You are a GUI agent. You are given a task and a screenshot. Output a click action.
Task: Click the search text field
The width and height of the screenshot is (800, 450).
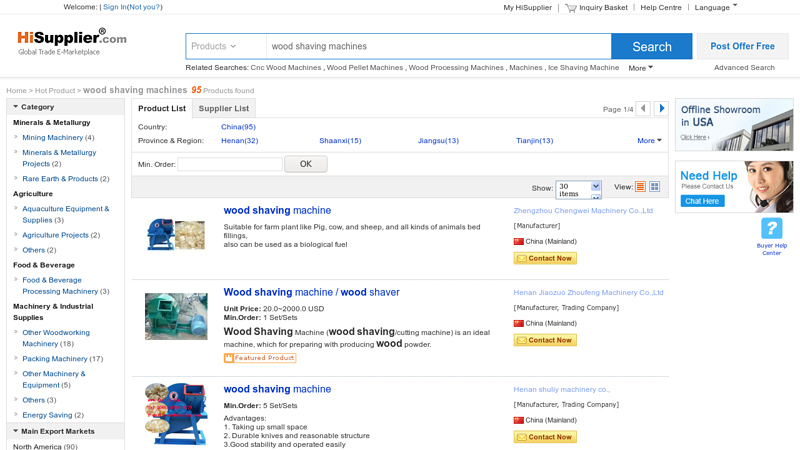pos(438,46)
